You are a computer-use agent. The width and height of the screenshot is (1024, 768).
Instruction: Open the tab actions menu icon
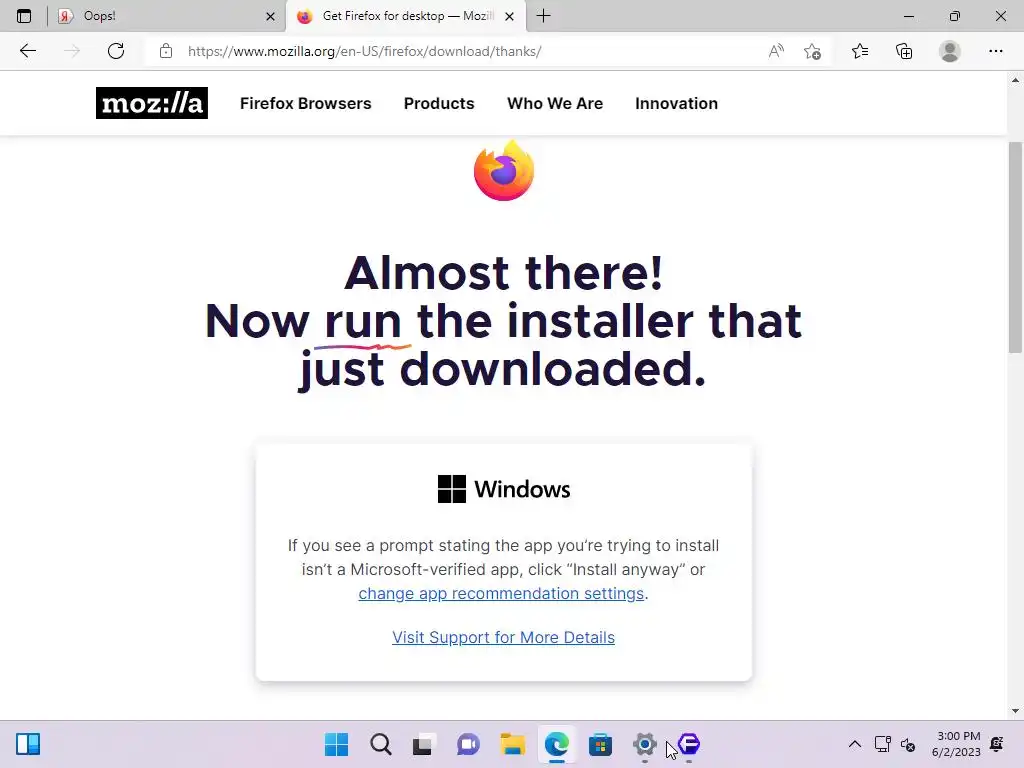tap(24, 16)
